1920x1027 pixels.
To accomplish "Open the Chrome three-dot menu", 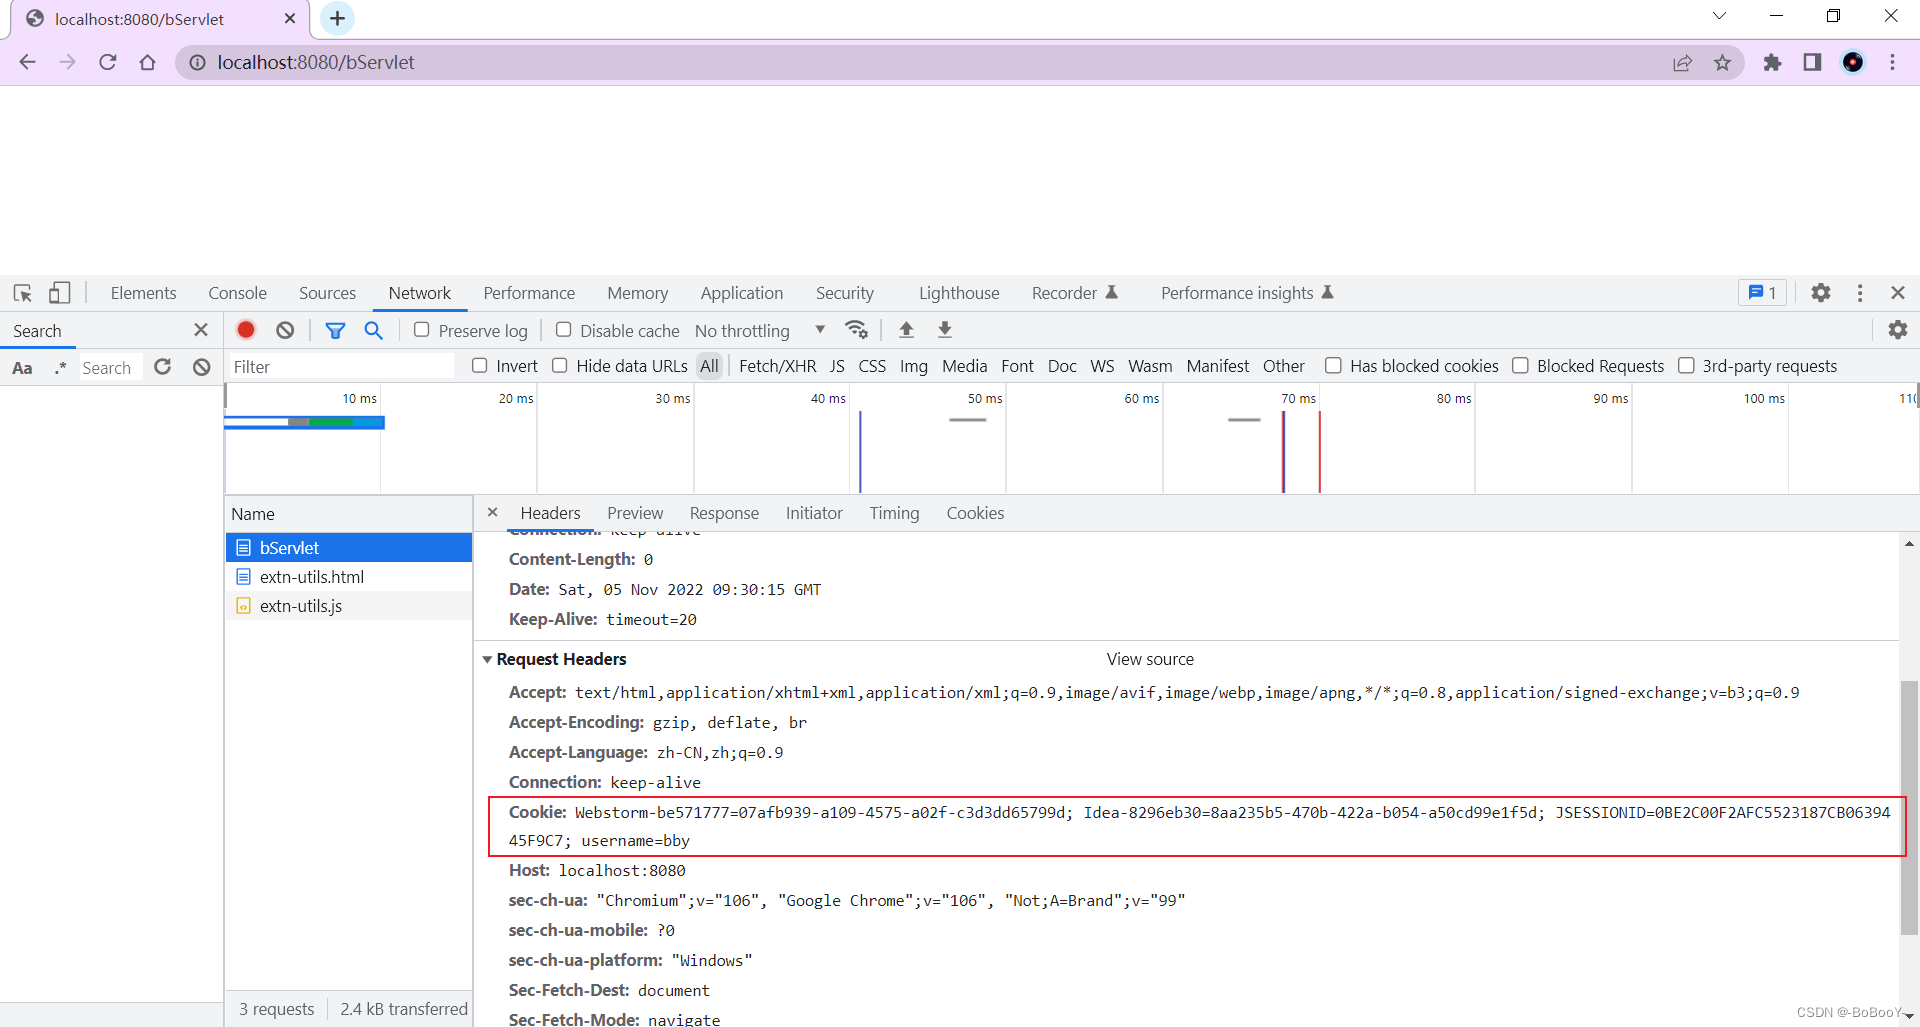I will (1892, 63).
